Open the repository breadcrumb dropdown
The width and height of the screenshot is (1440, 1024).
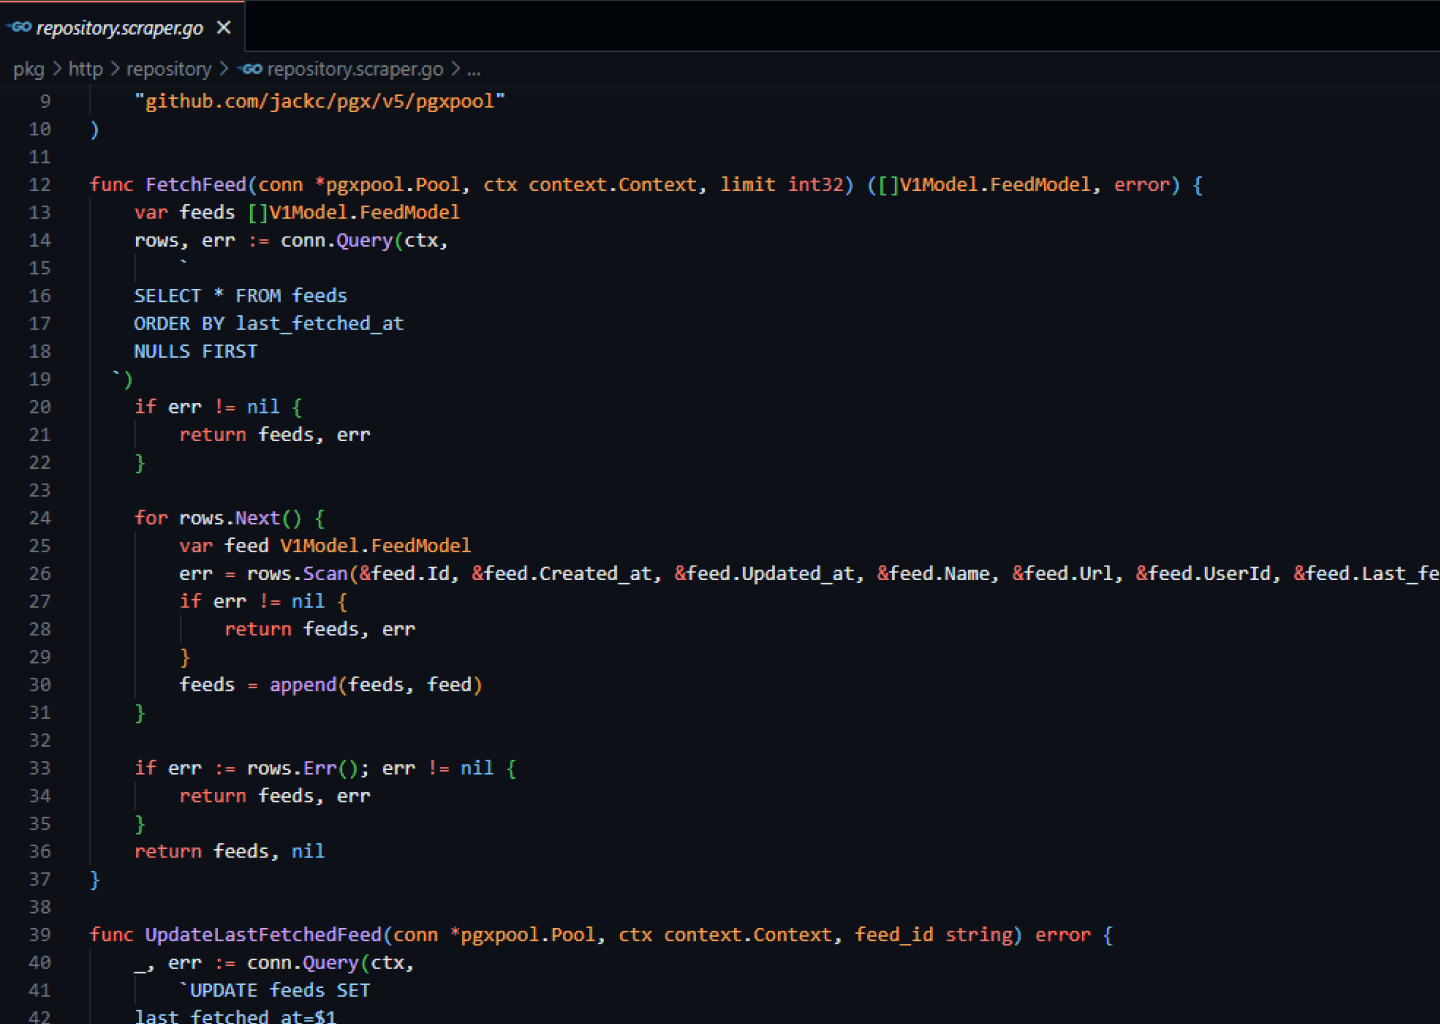coord(168,69)
